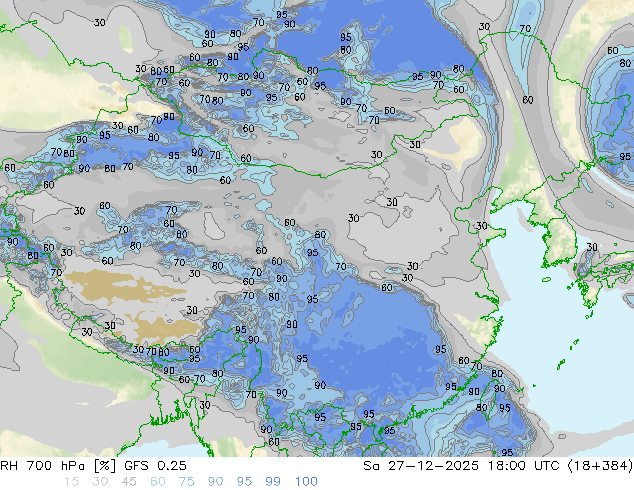Click legend value 90 in the bottom color scale
The height and width of the screenshot is (490, 634).
click(215, 482)
